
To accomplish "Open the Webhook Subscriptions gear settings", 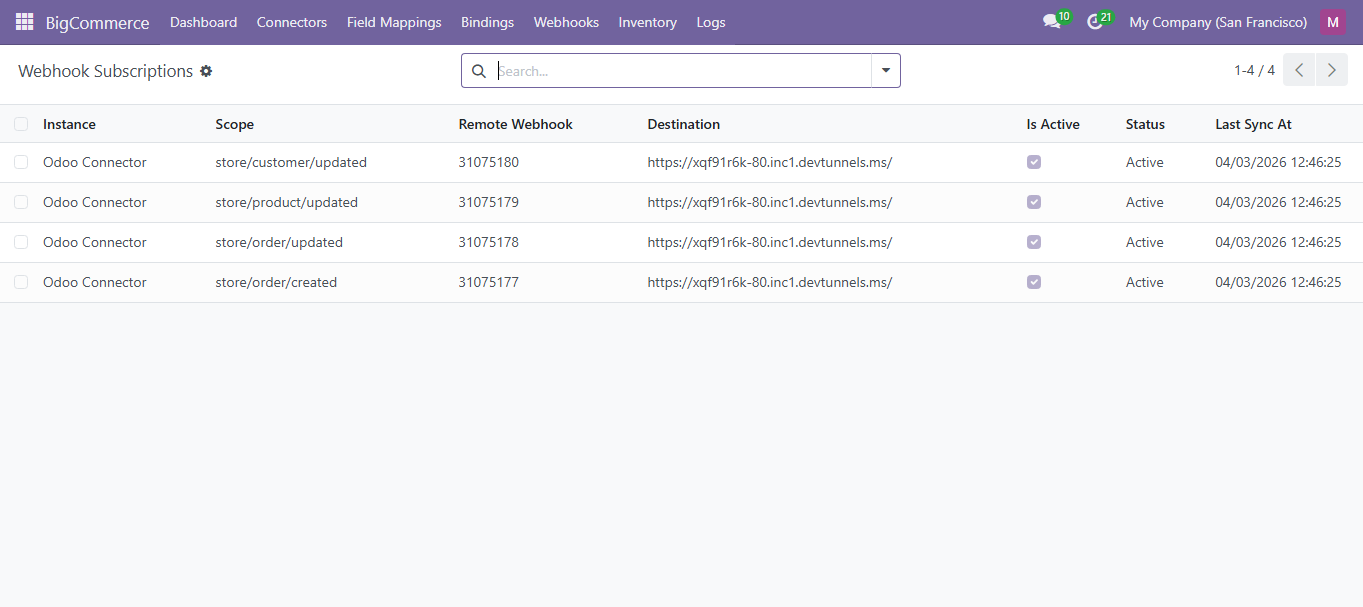I will point(206,71).
